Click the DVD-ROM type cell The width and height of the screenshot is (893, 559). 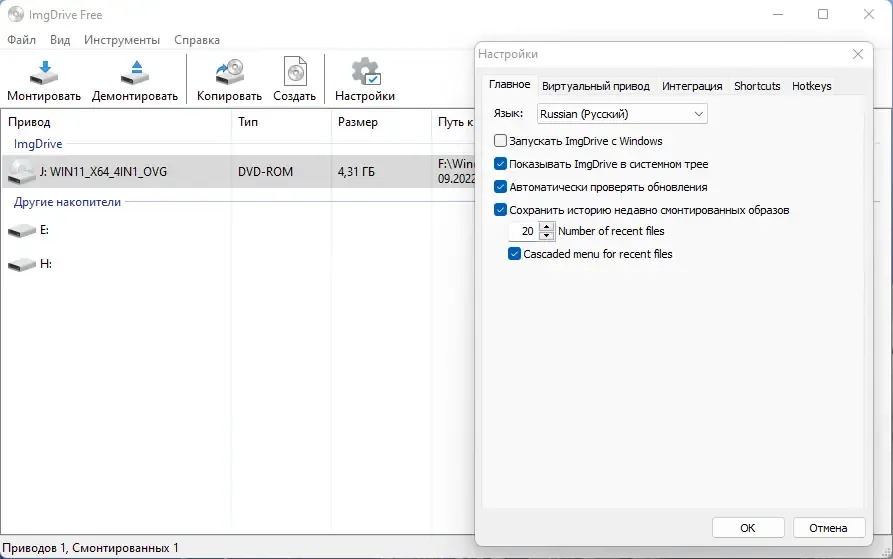pos(265,172)
